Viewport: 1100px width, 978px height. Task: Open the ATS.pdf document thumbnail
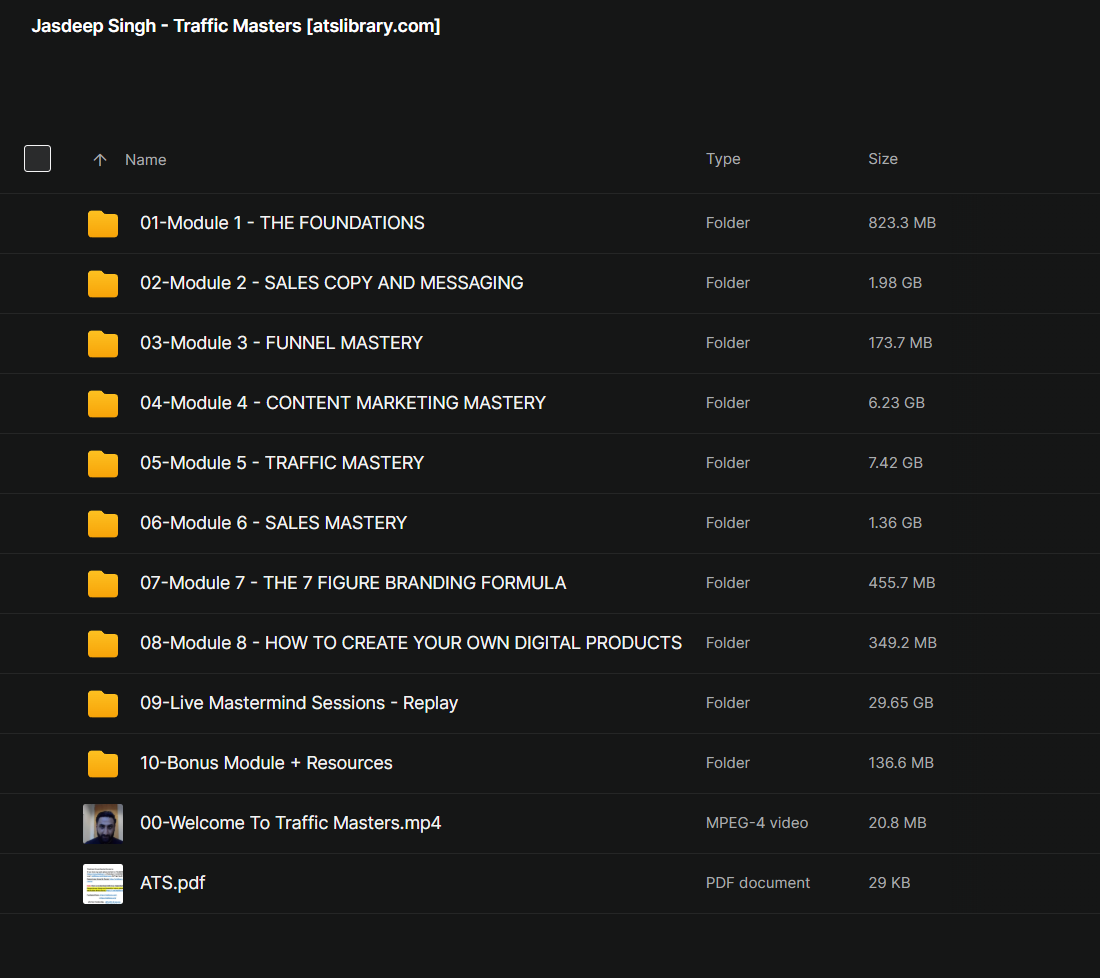(102, 883)
